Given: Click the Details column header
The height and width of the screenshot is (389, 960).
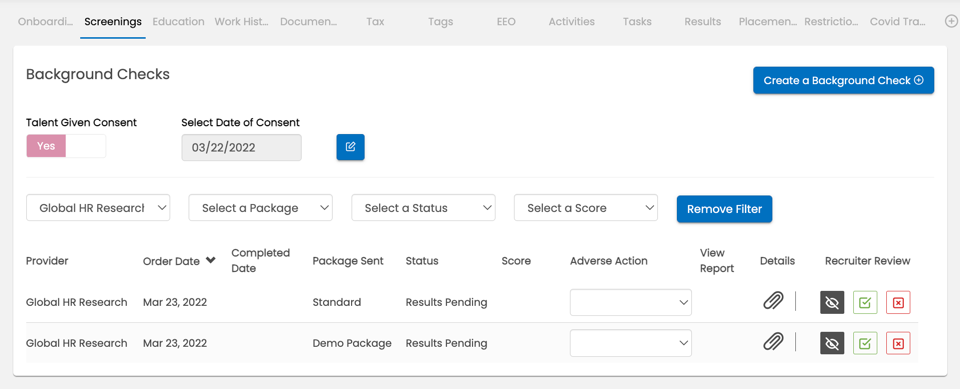Looking at the screenshot, I should 778,260.
